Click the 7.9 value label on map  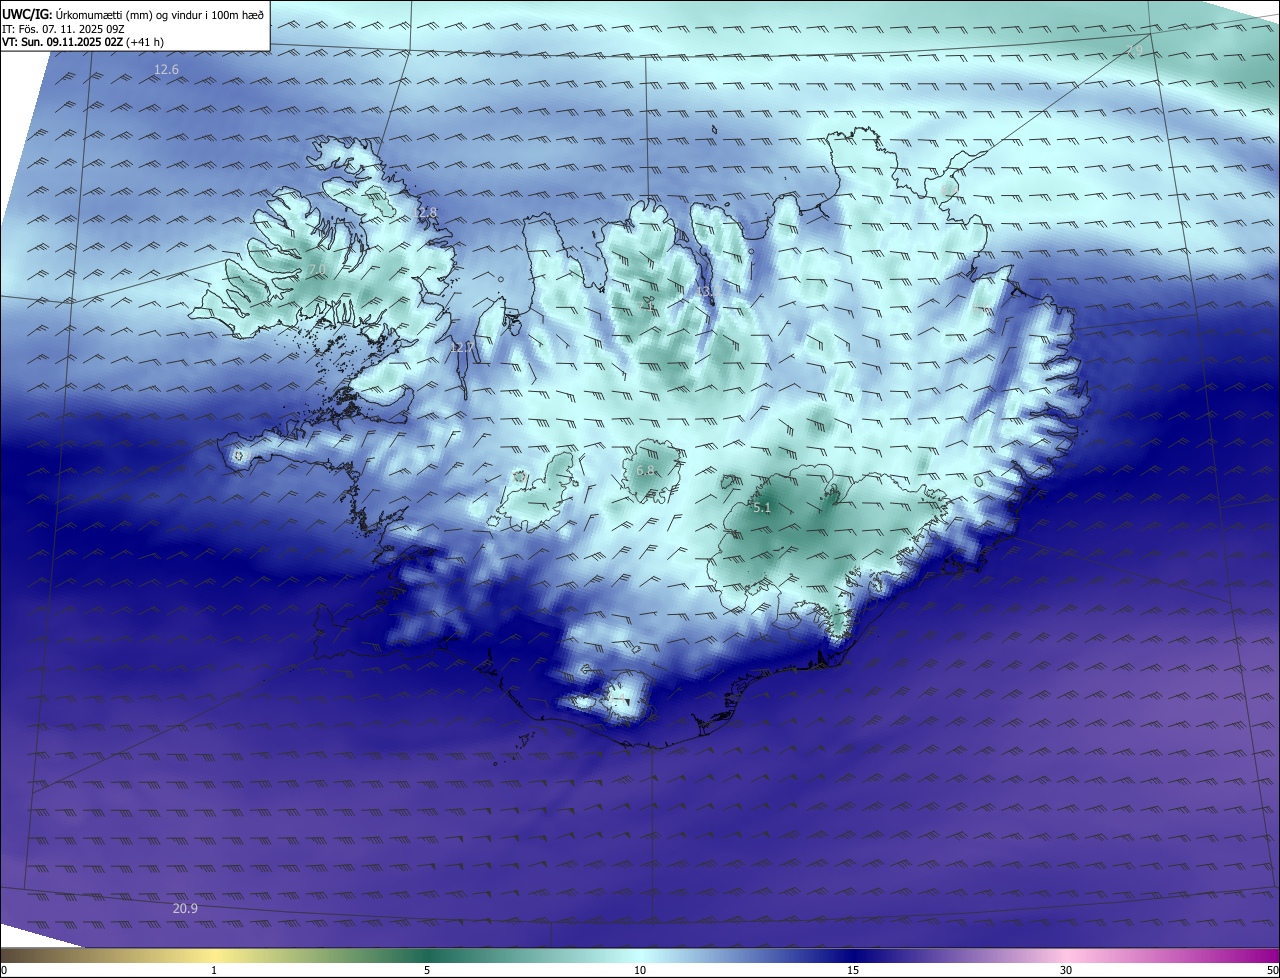1135,50
